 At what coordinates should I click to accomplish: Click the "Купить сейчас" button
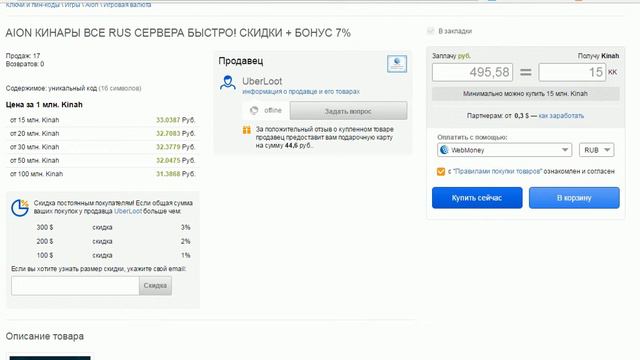477,198
